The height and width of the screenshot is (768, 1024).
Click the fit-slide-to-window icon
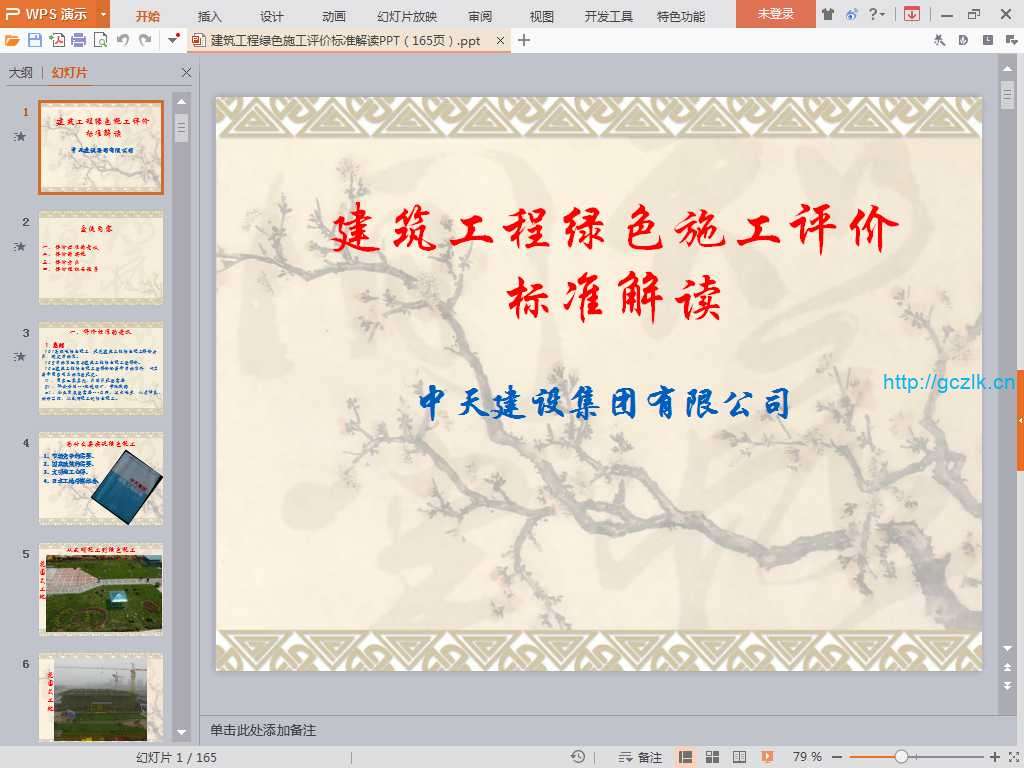[1010, 757]
